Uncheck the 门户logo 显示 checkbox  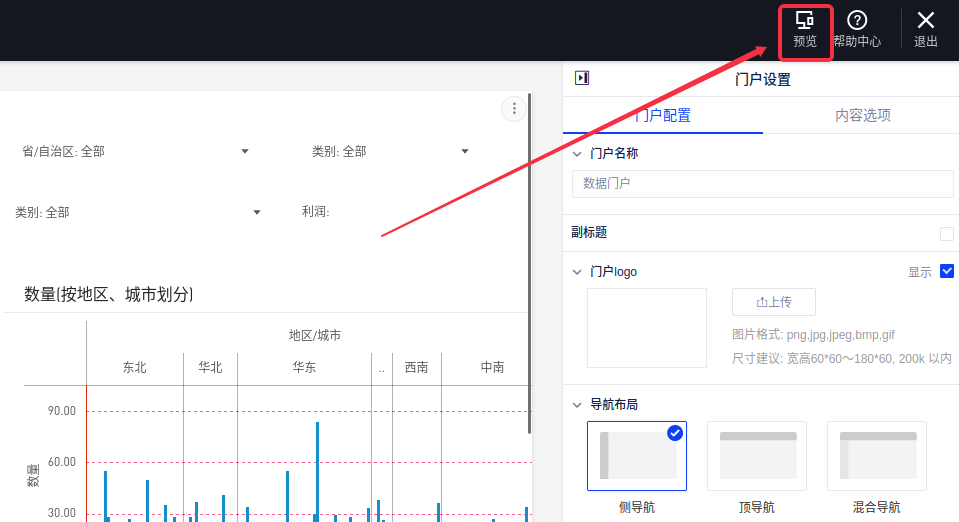click(x=947, y=271)
